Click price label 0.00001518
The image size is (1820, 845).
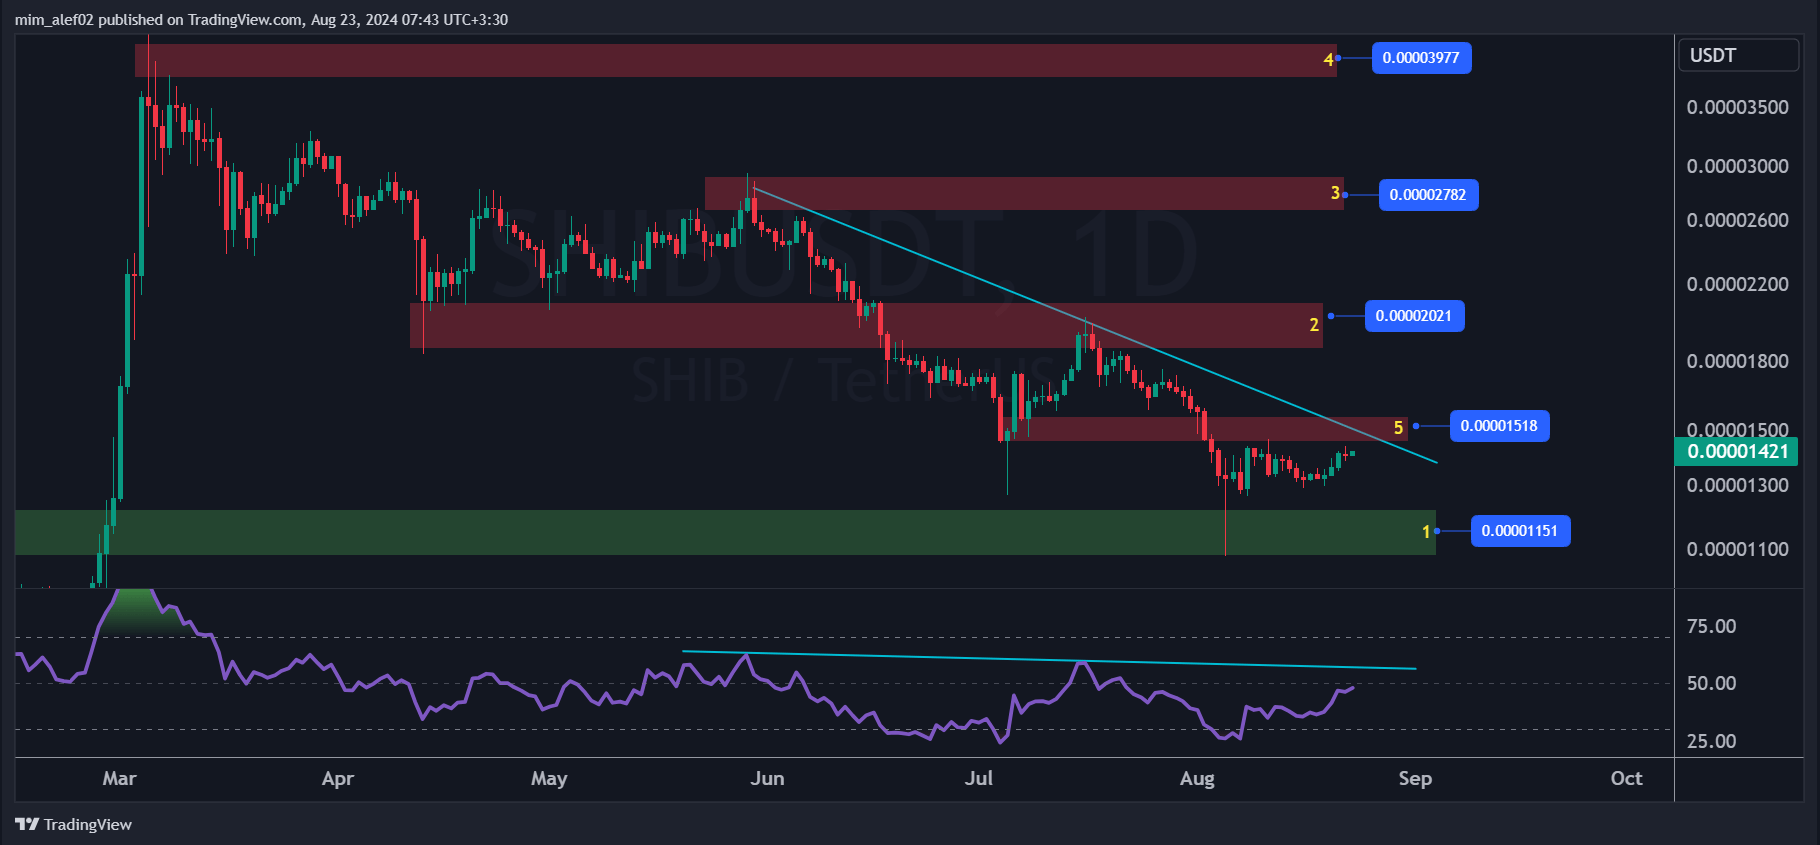[1499, 426]
